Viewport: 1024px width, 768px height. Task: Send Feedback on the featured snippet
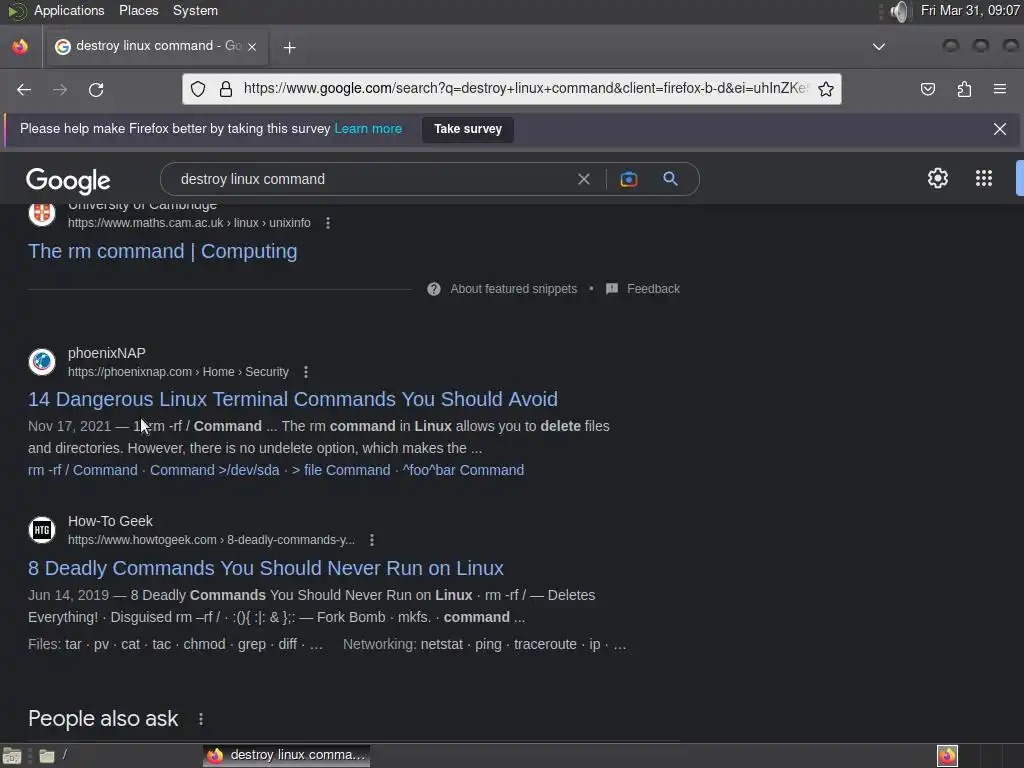coord(643,289)
